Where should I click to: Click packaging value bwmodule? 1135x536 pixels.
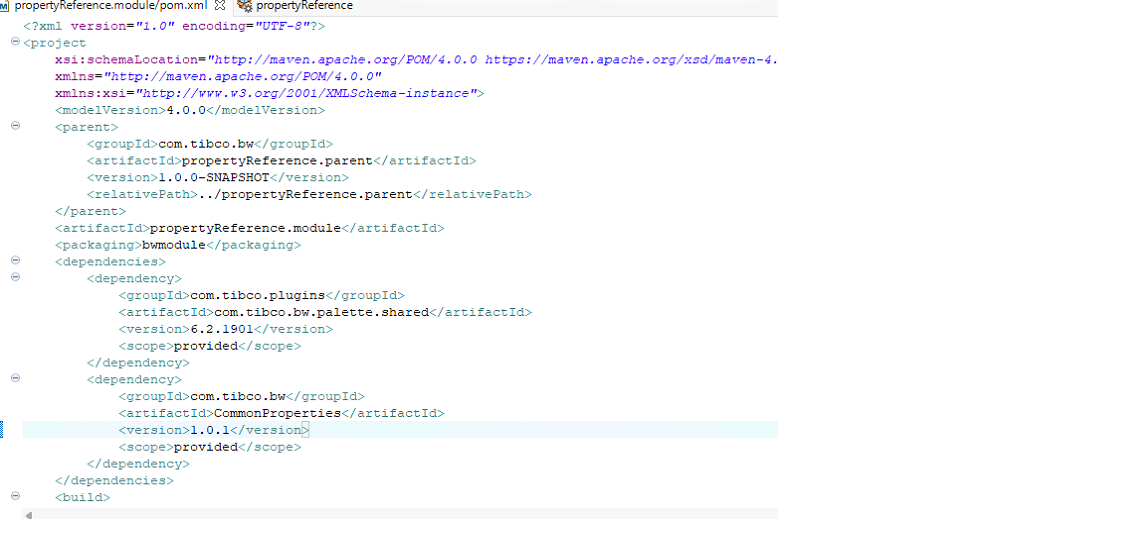point(174,245)
